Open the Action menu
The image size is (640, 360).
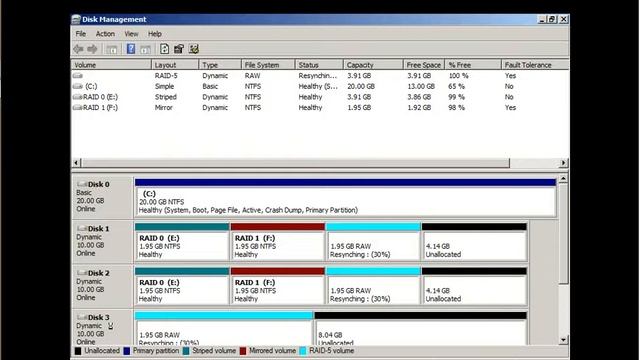coord(105,34)
